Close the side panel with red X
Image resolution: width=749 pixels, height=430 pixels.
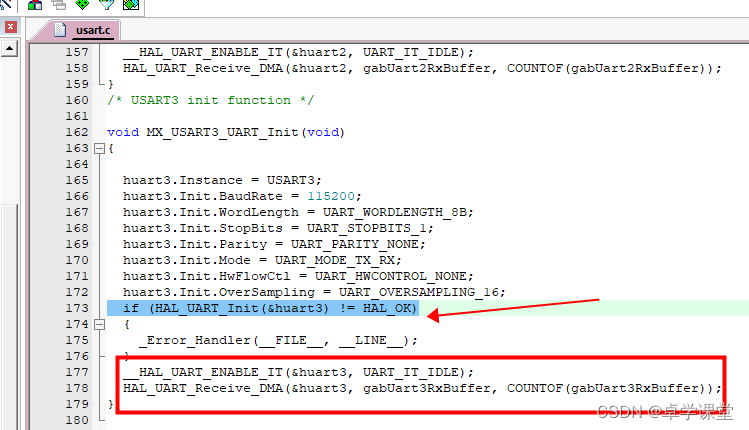tap(10, 27)
